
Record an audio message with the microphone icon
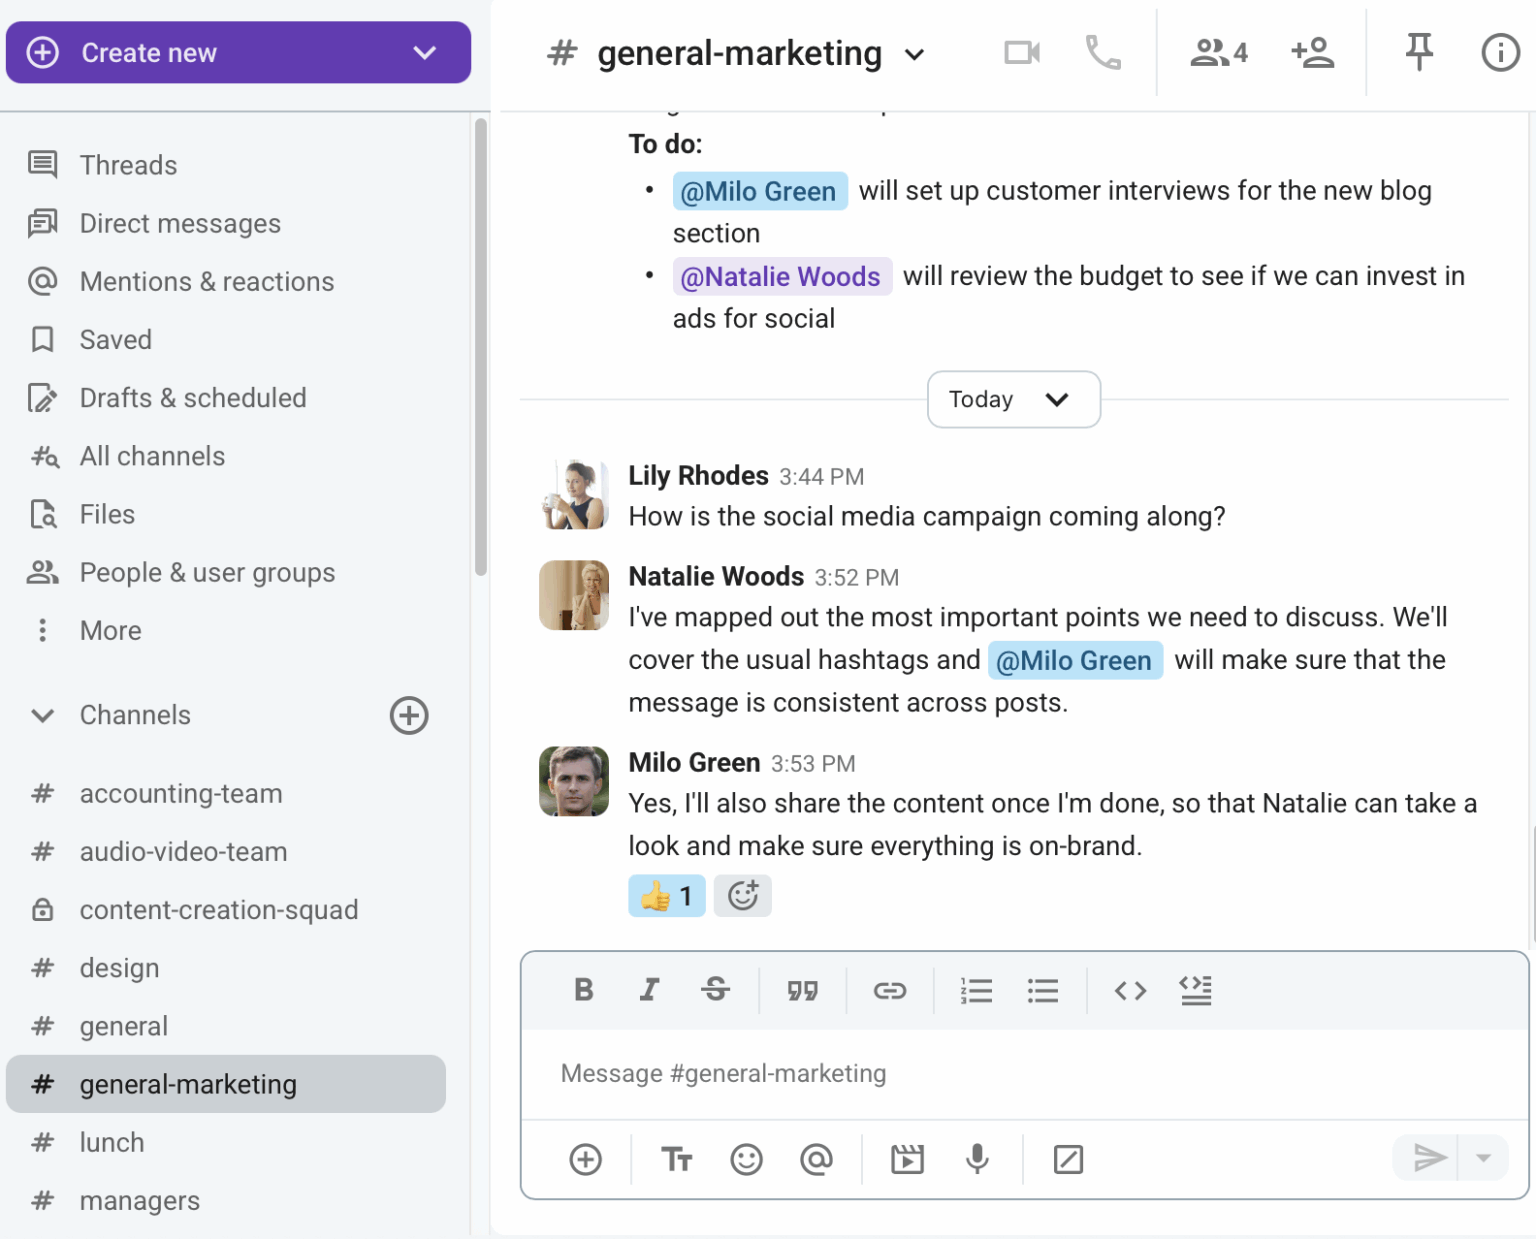pos(977,1159)
